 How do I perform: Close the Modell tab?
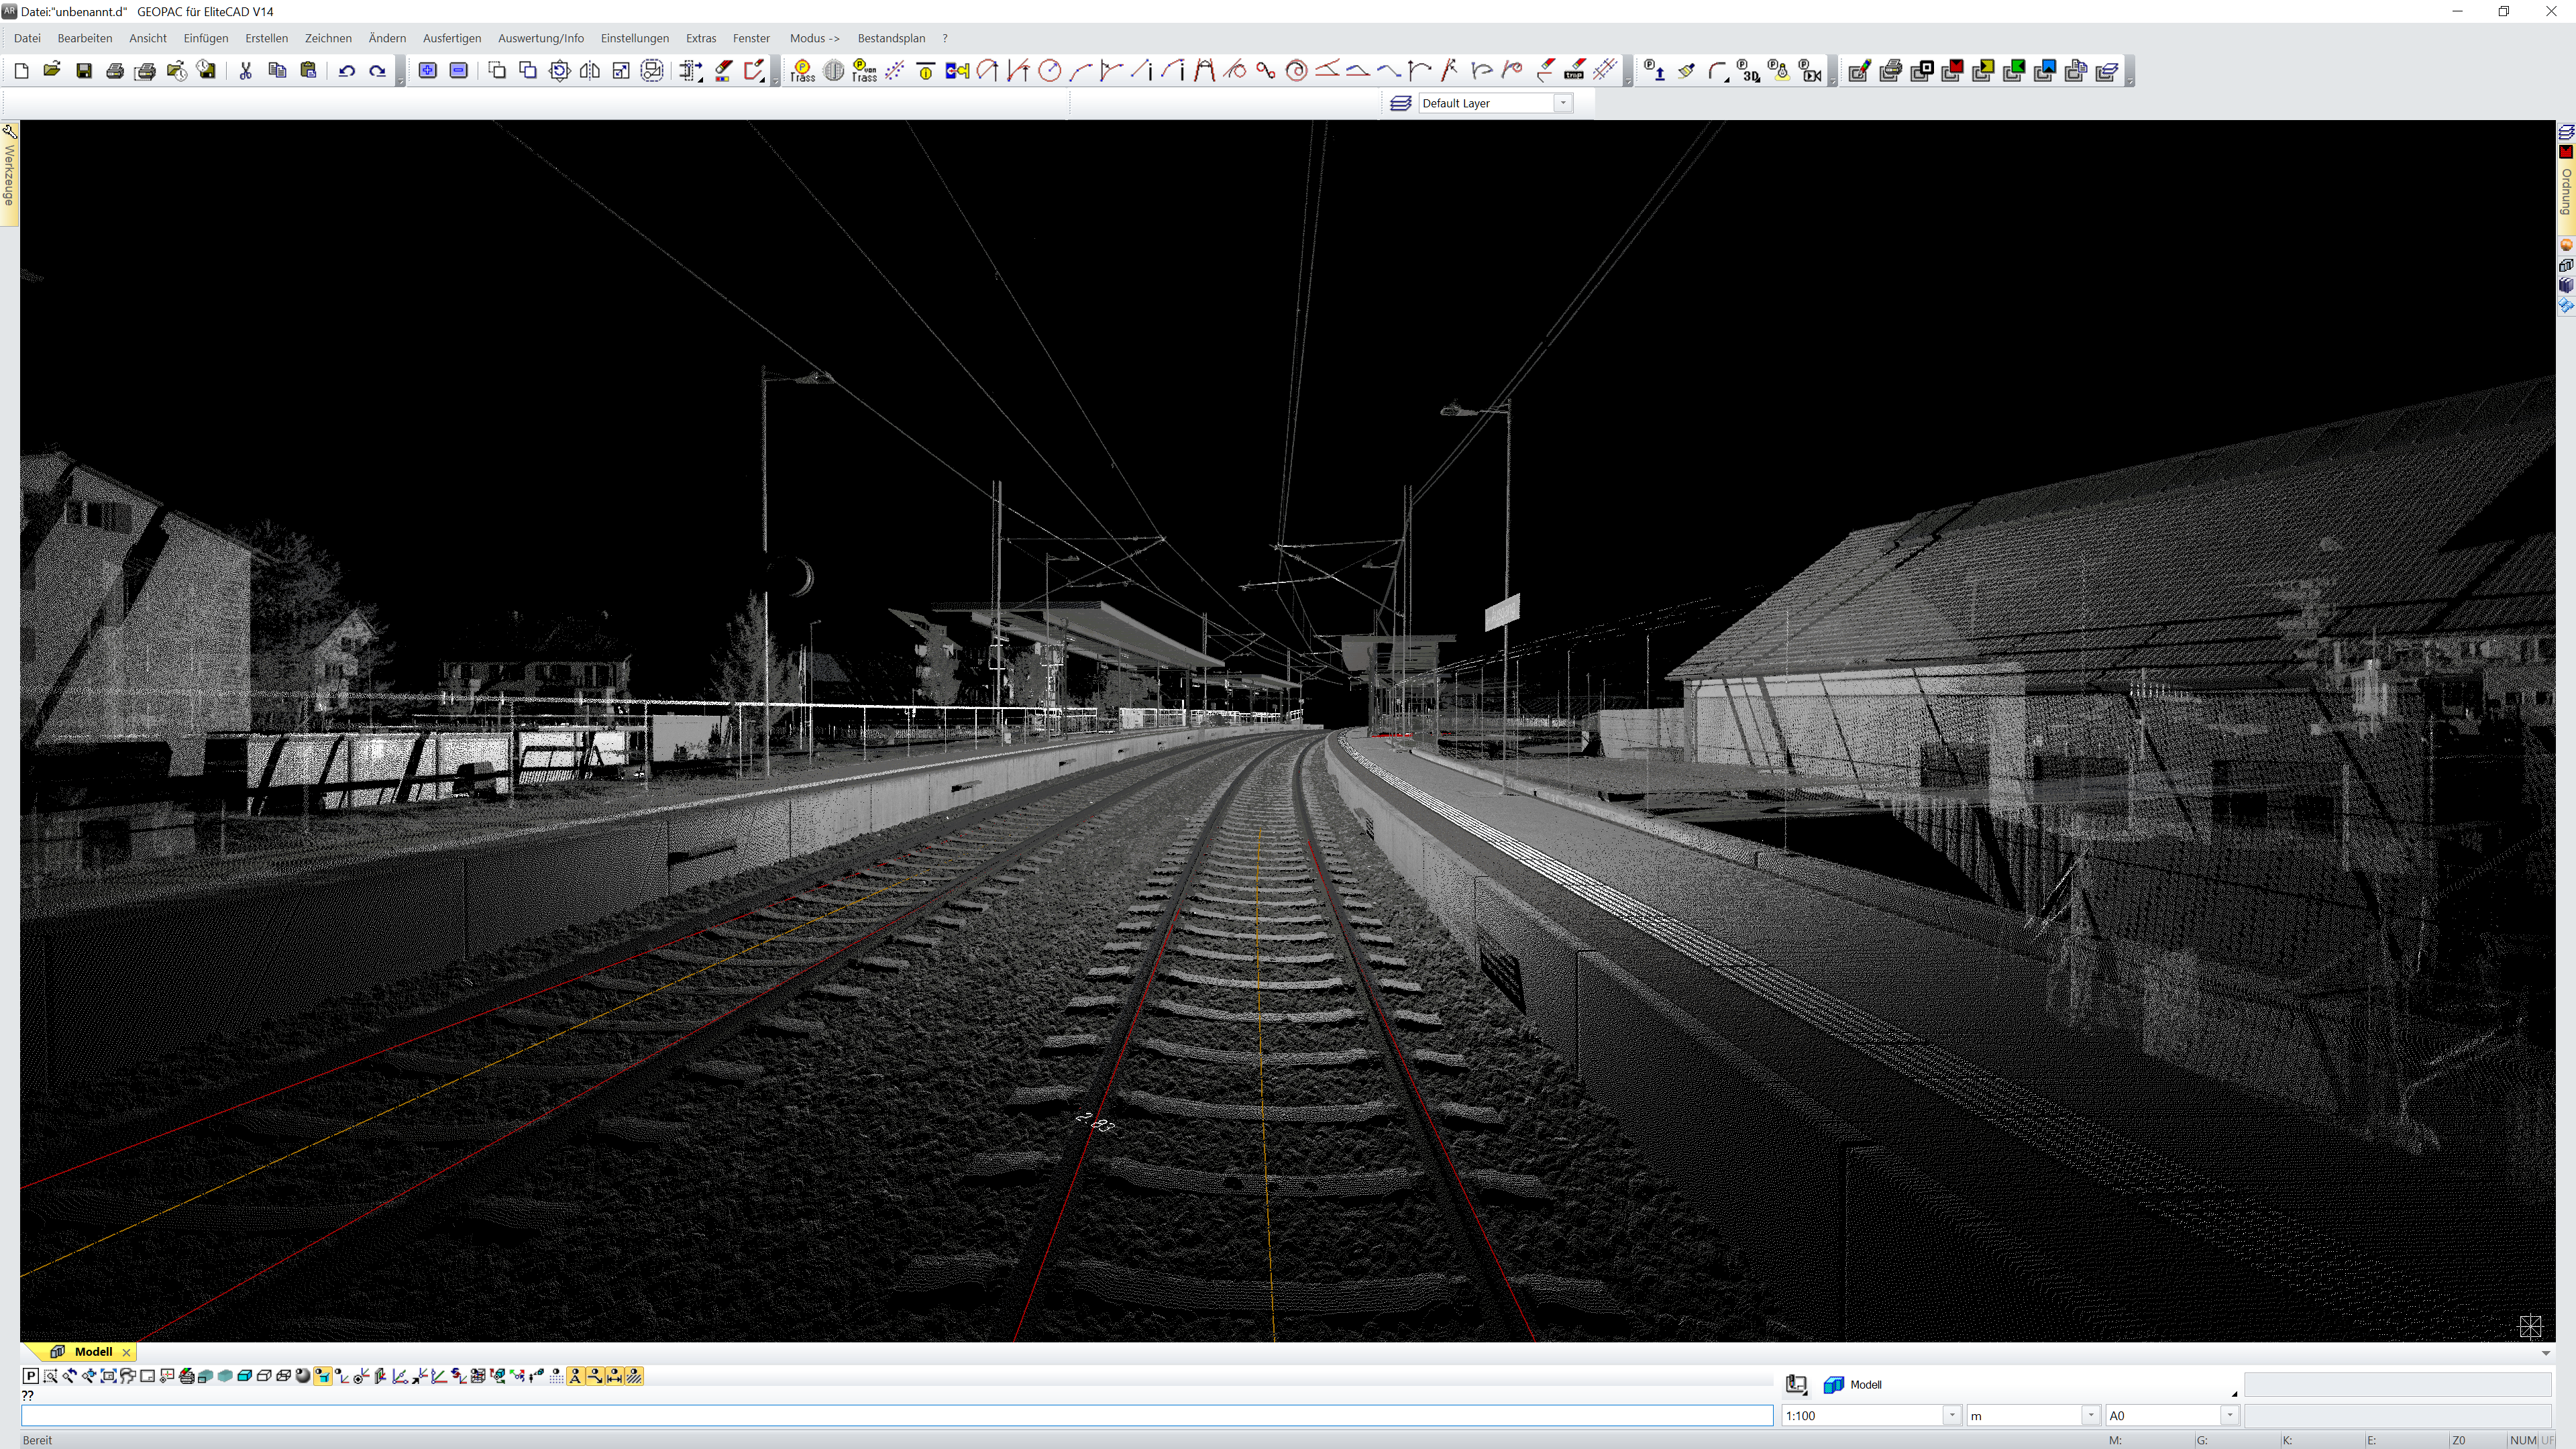126,1352
